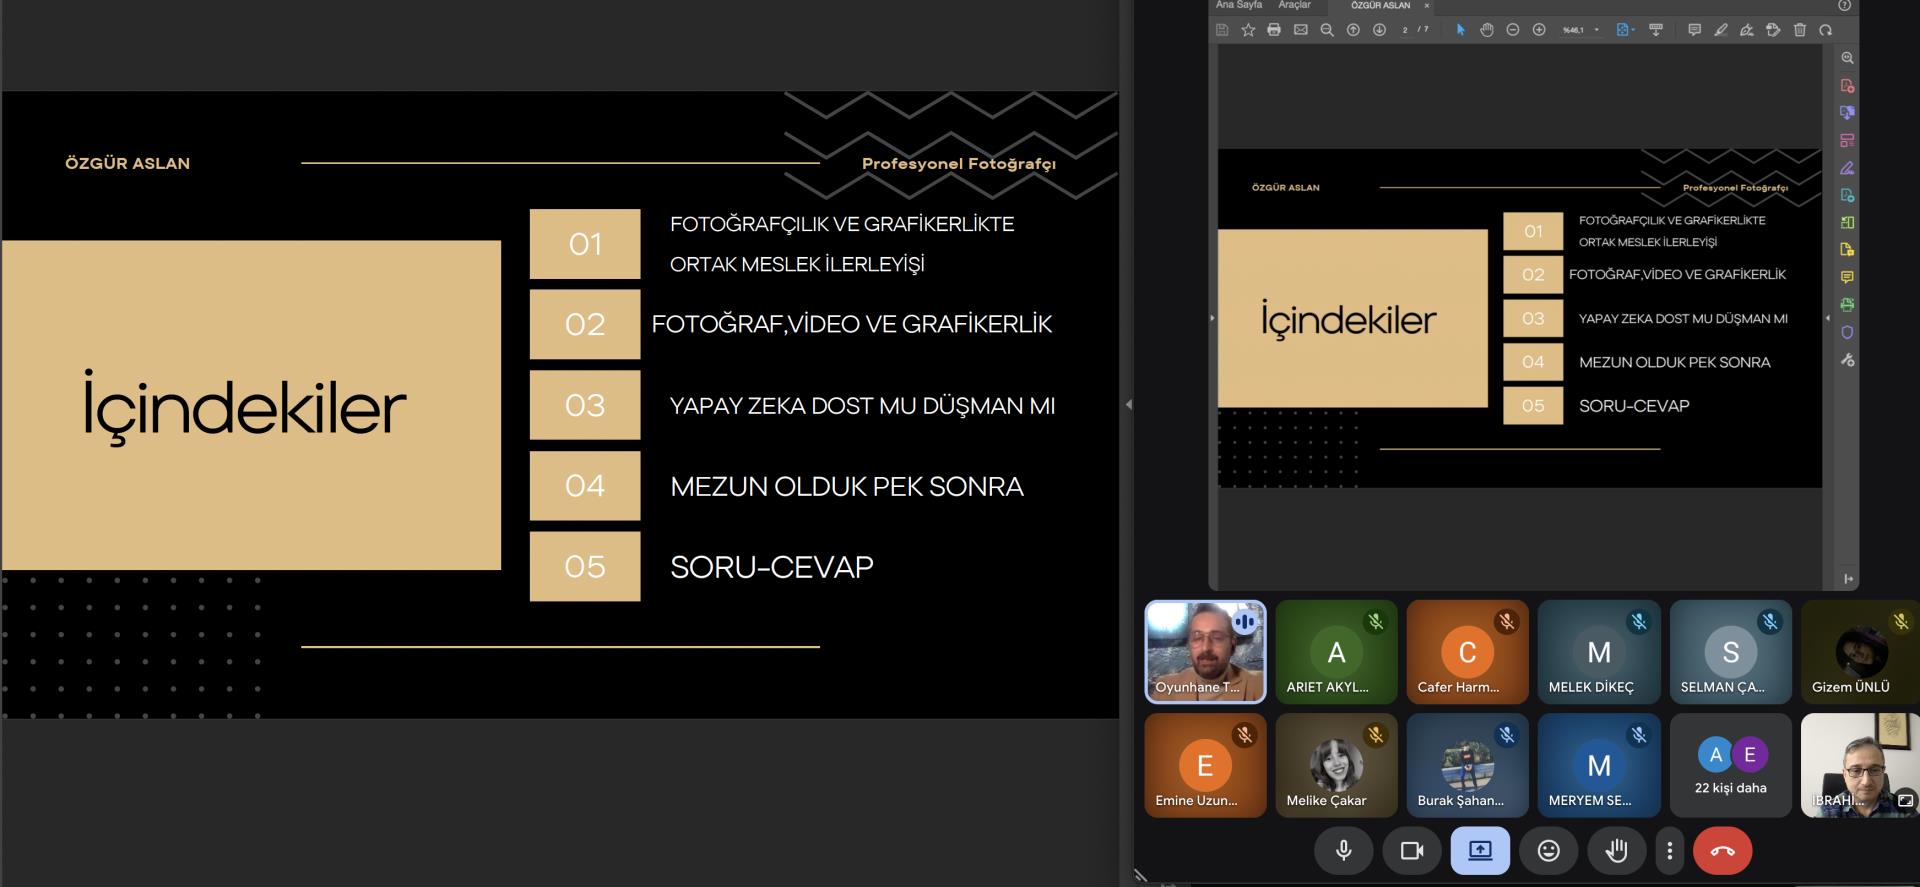Open the zoom percentage dropdown

pyautogui.click(x=1596, y=30)
